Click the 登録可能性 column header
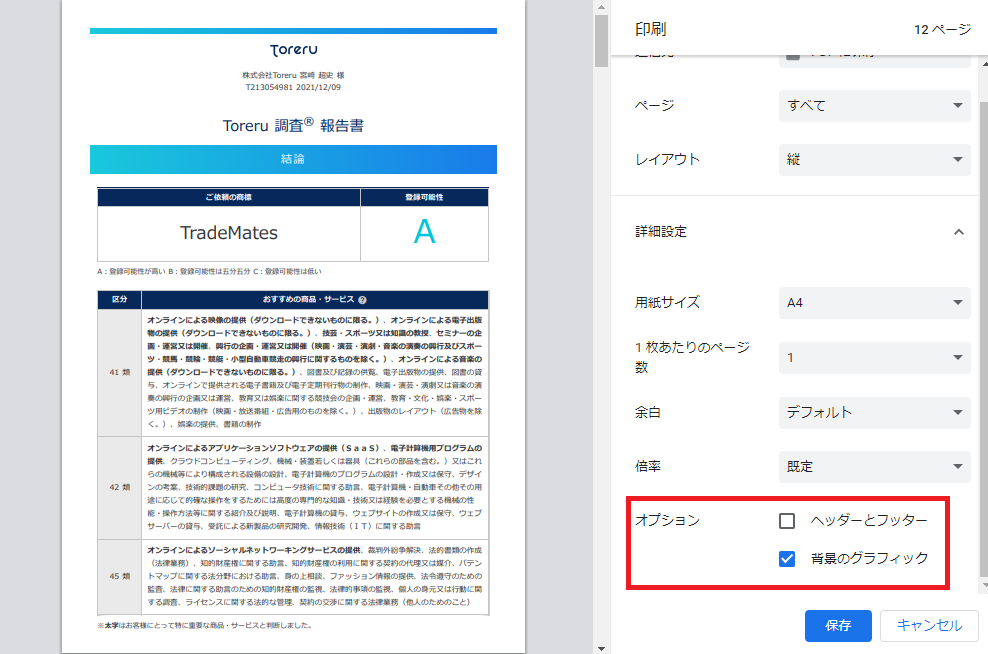The height and width of the screenshot is (654, 988). click(x=424, y=197)
